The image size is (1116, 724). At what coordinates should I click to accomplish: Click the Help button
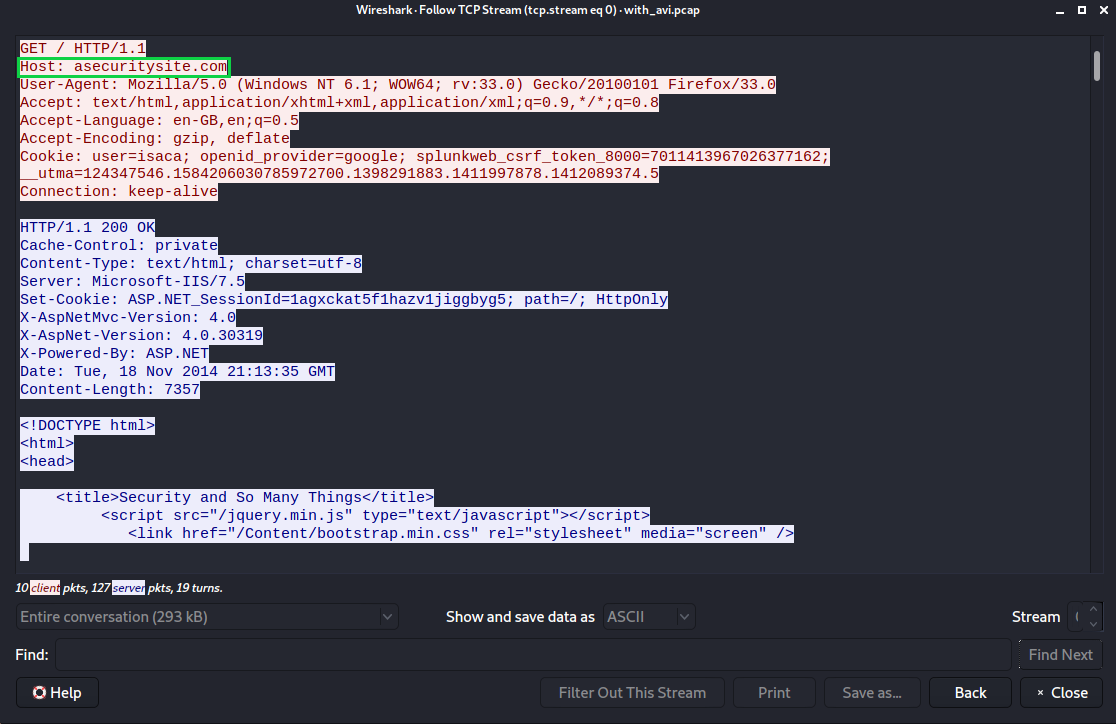tap(57, 693)
